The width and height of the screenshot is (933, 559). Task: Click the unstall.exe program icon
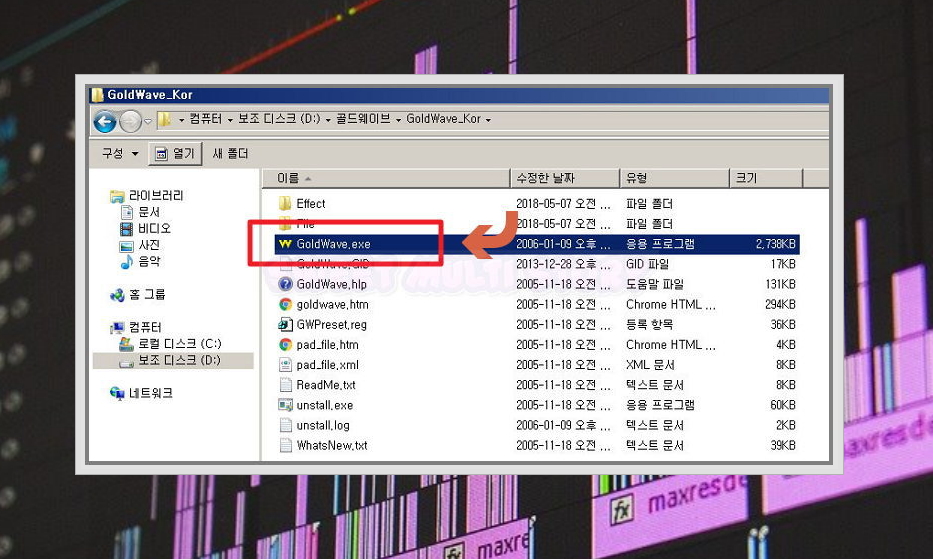[286, 405]
